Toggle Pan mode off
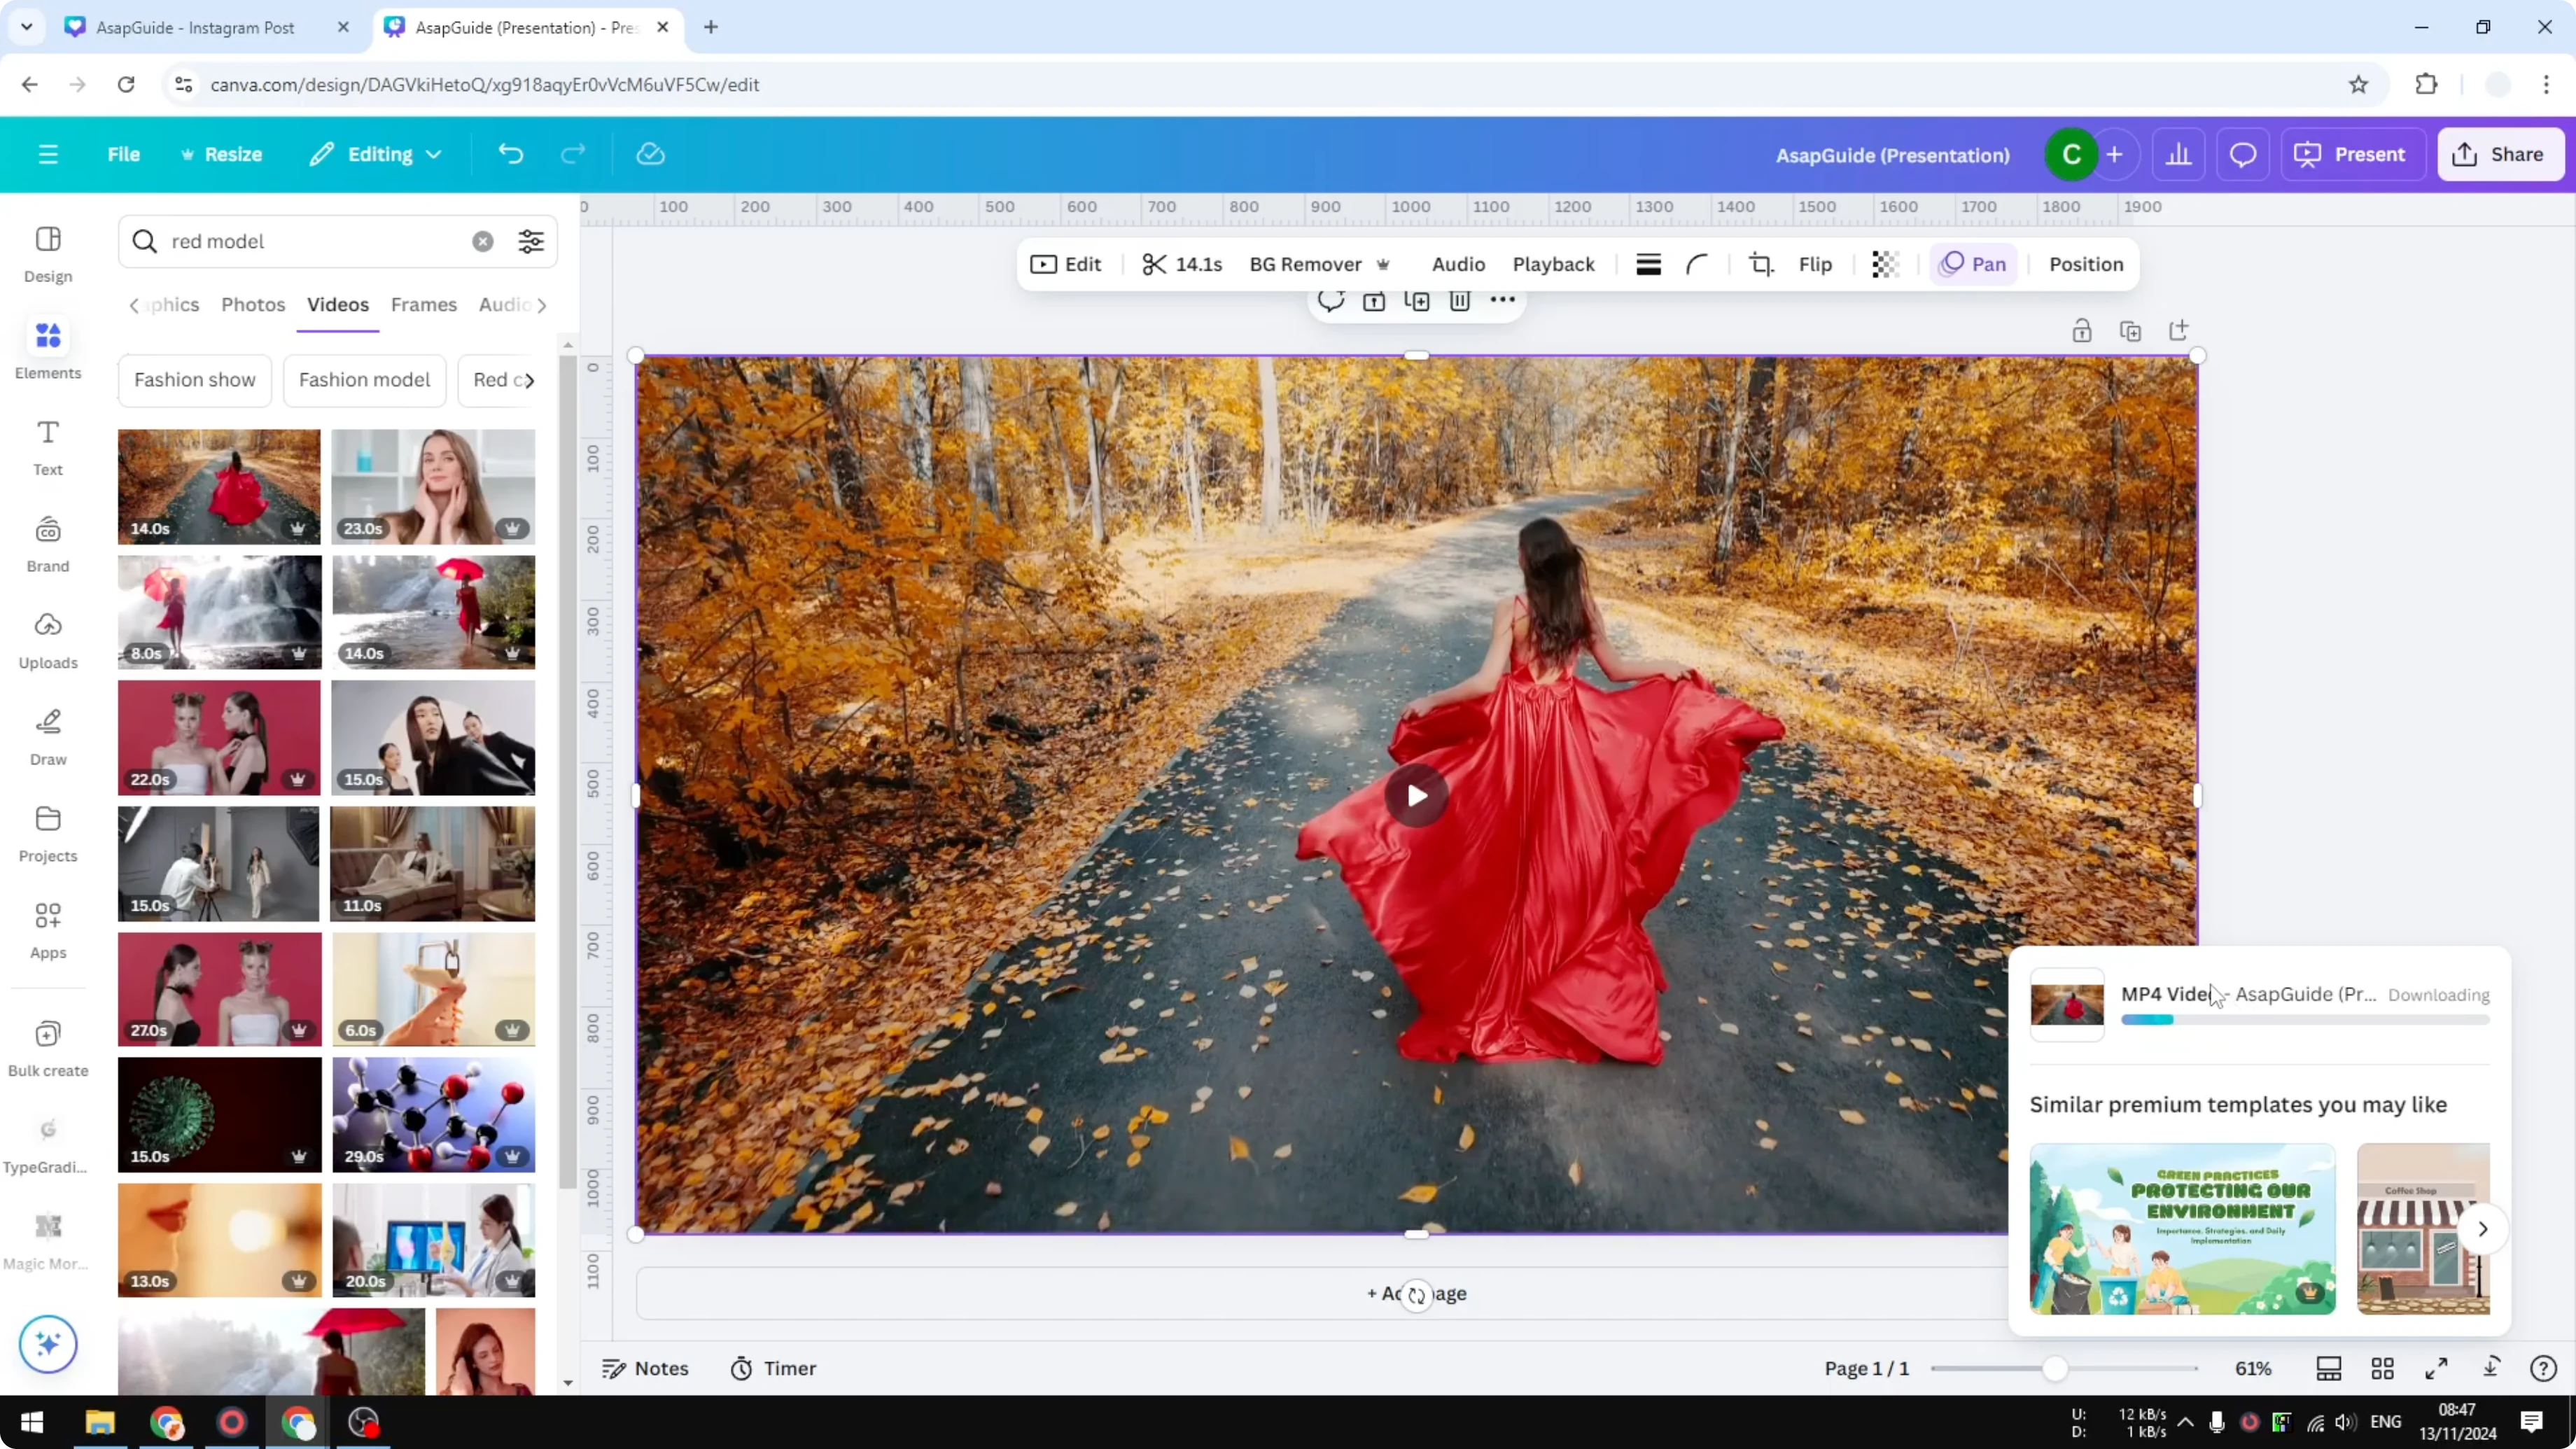The width and height of the screenshot is (2576, 1449). (1973, 264)
